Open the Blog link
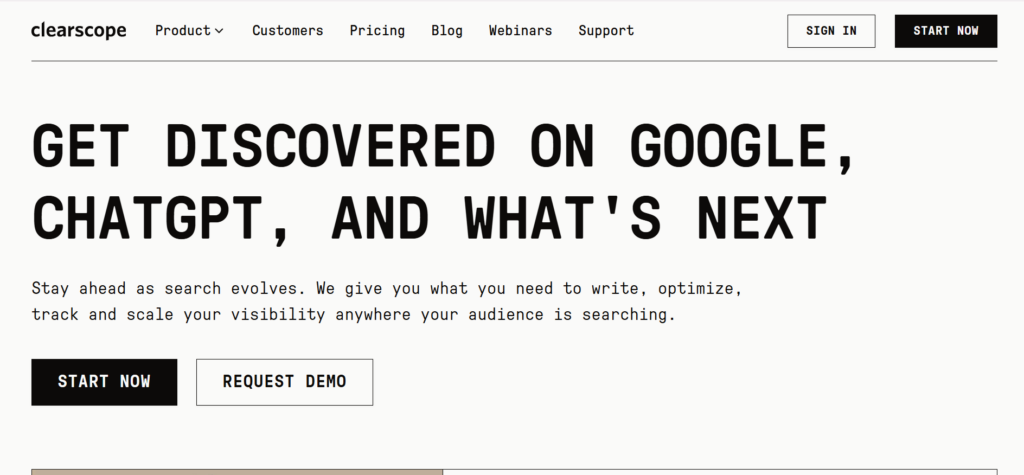1024x475 pixels. point(447,31)
